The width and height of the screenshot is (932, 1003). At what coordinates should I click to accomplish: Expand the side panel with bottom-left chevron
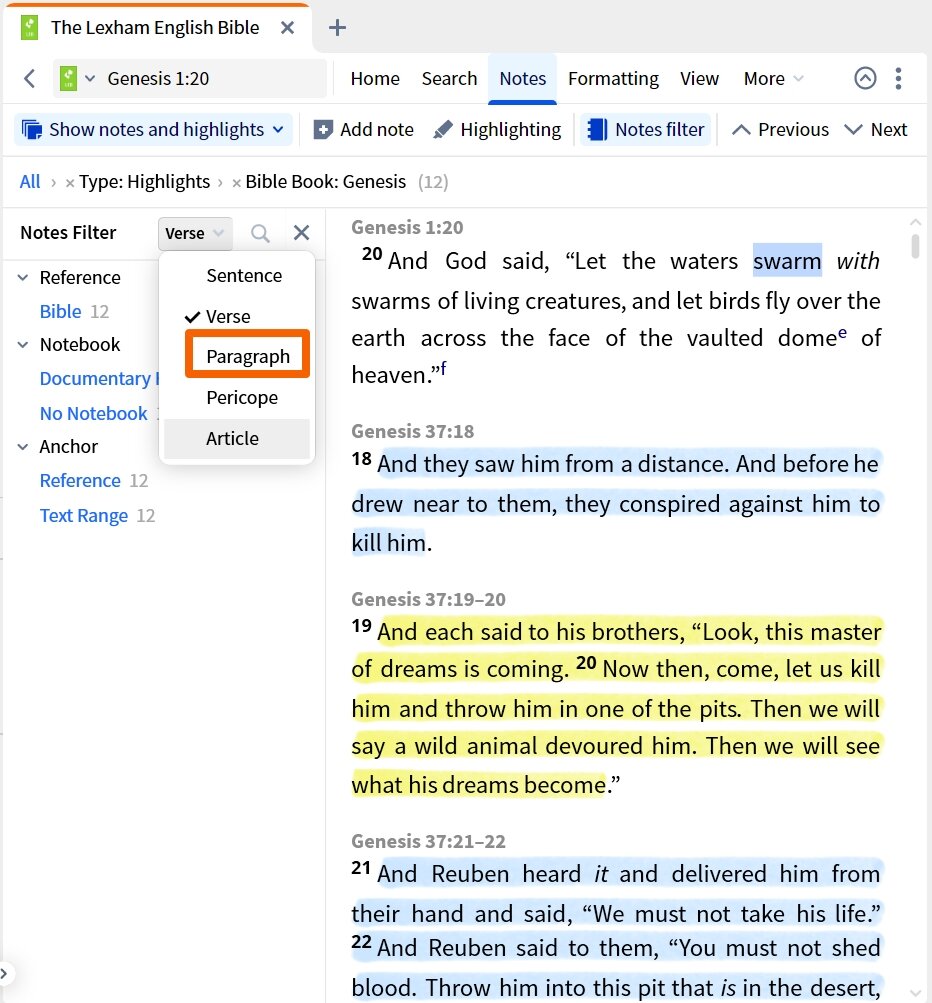[x=4, y=974]
